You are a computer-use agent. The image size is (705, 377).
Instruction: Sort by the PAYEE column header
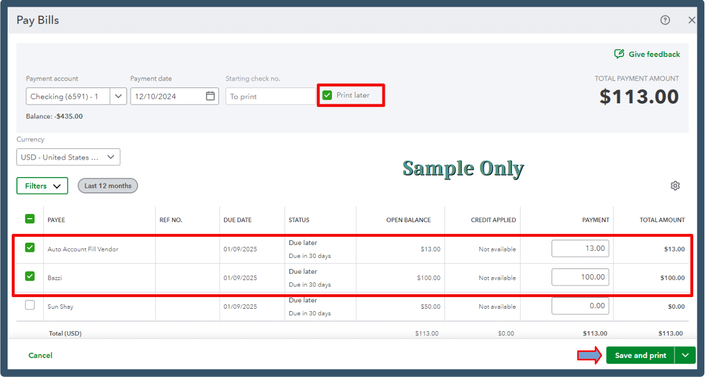56,220
